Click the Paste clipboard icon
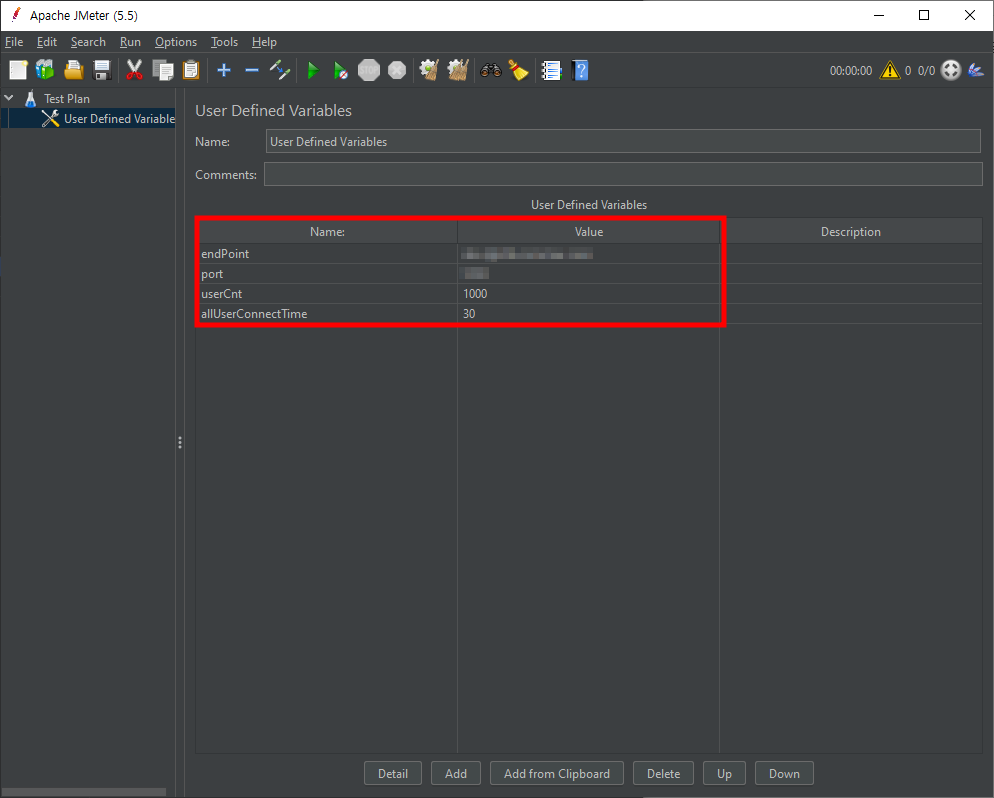 (191, 70)
